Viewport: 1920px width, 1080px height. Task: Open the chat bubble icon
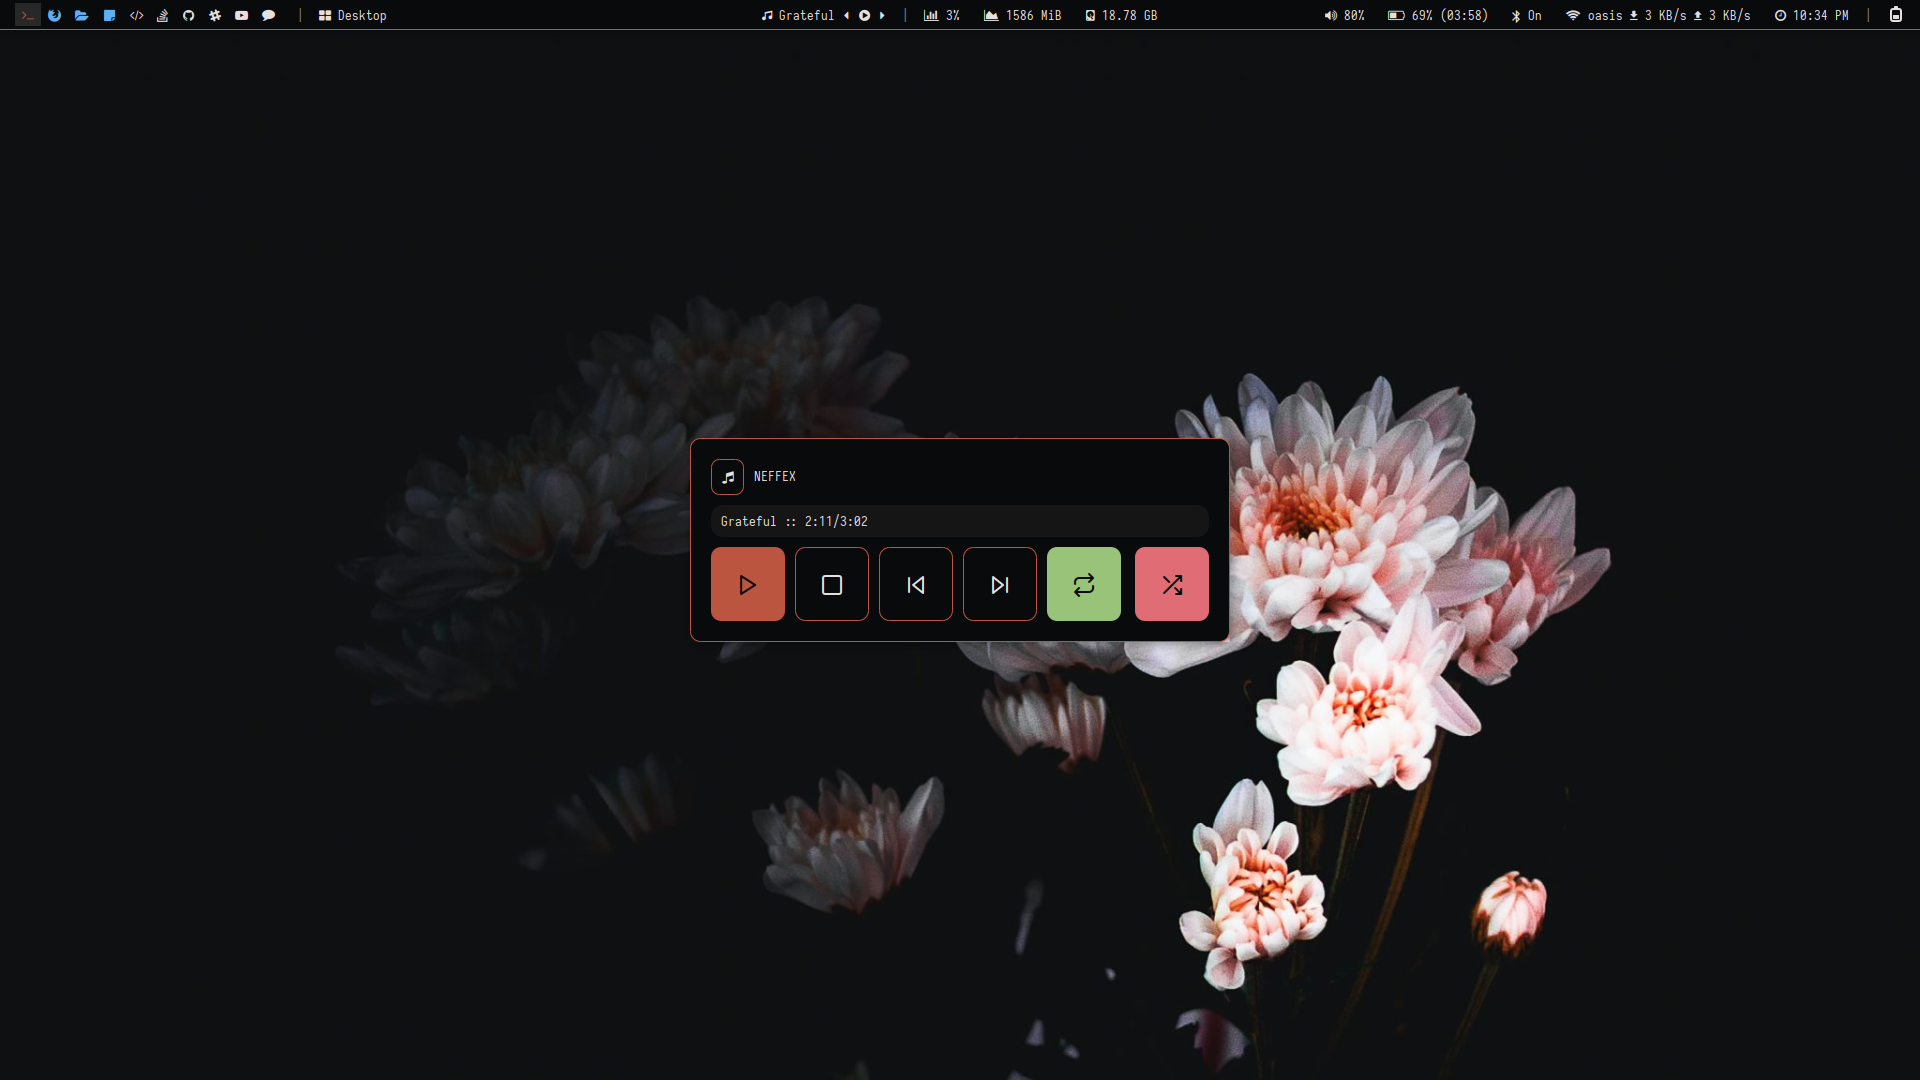pos(268,15)
